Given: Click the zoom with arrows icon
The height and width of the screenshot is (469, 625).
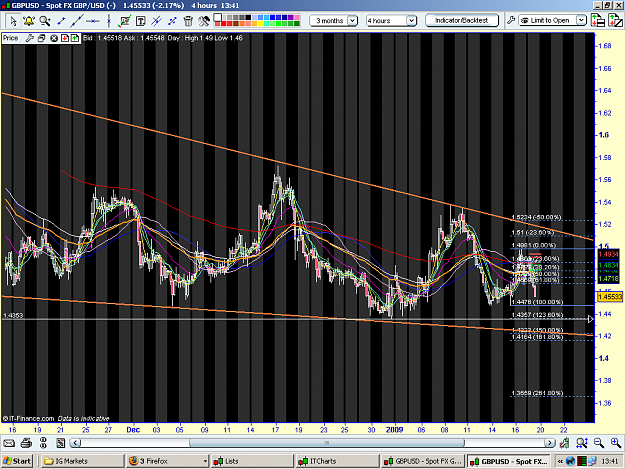Looking at the screenshot, I should [582, 443].
